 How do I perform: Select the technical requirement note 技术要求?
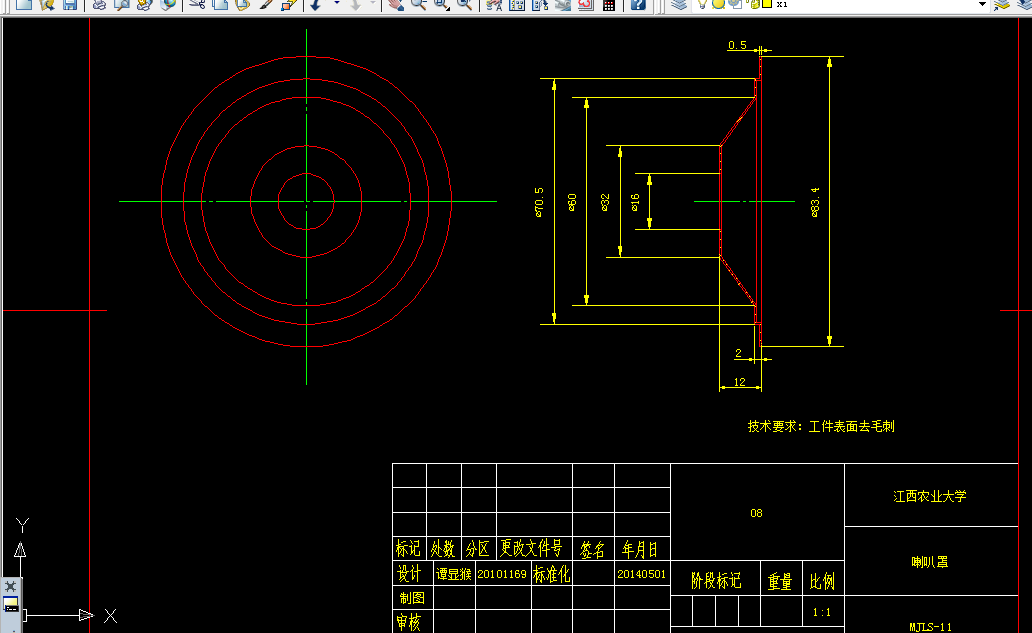pos(821,426)
